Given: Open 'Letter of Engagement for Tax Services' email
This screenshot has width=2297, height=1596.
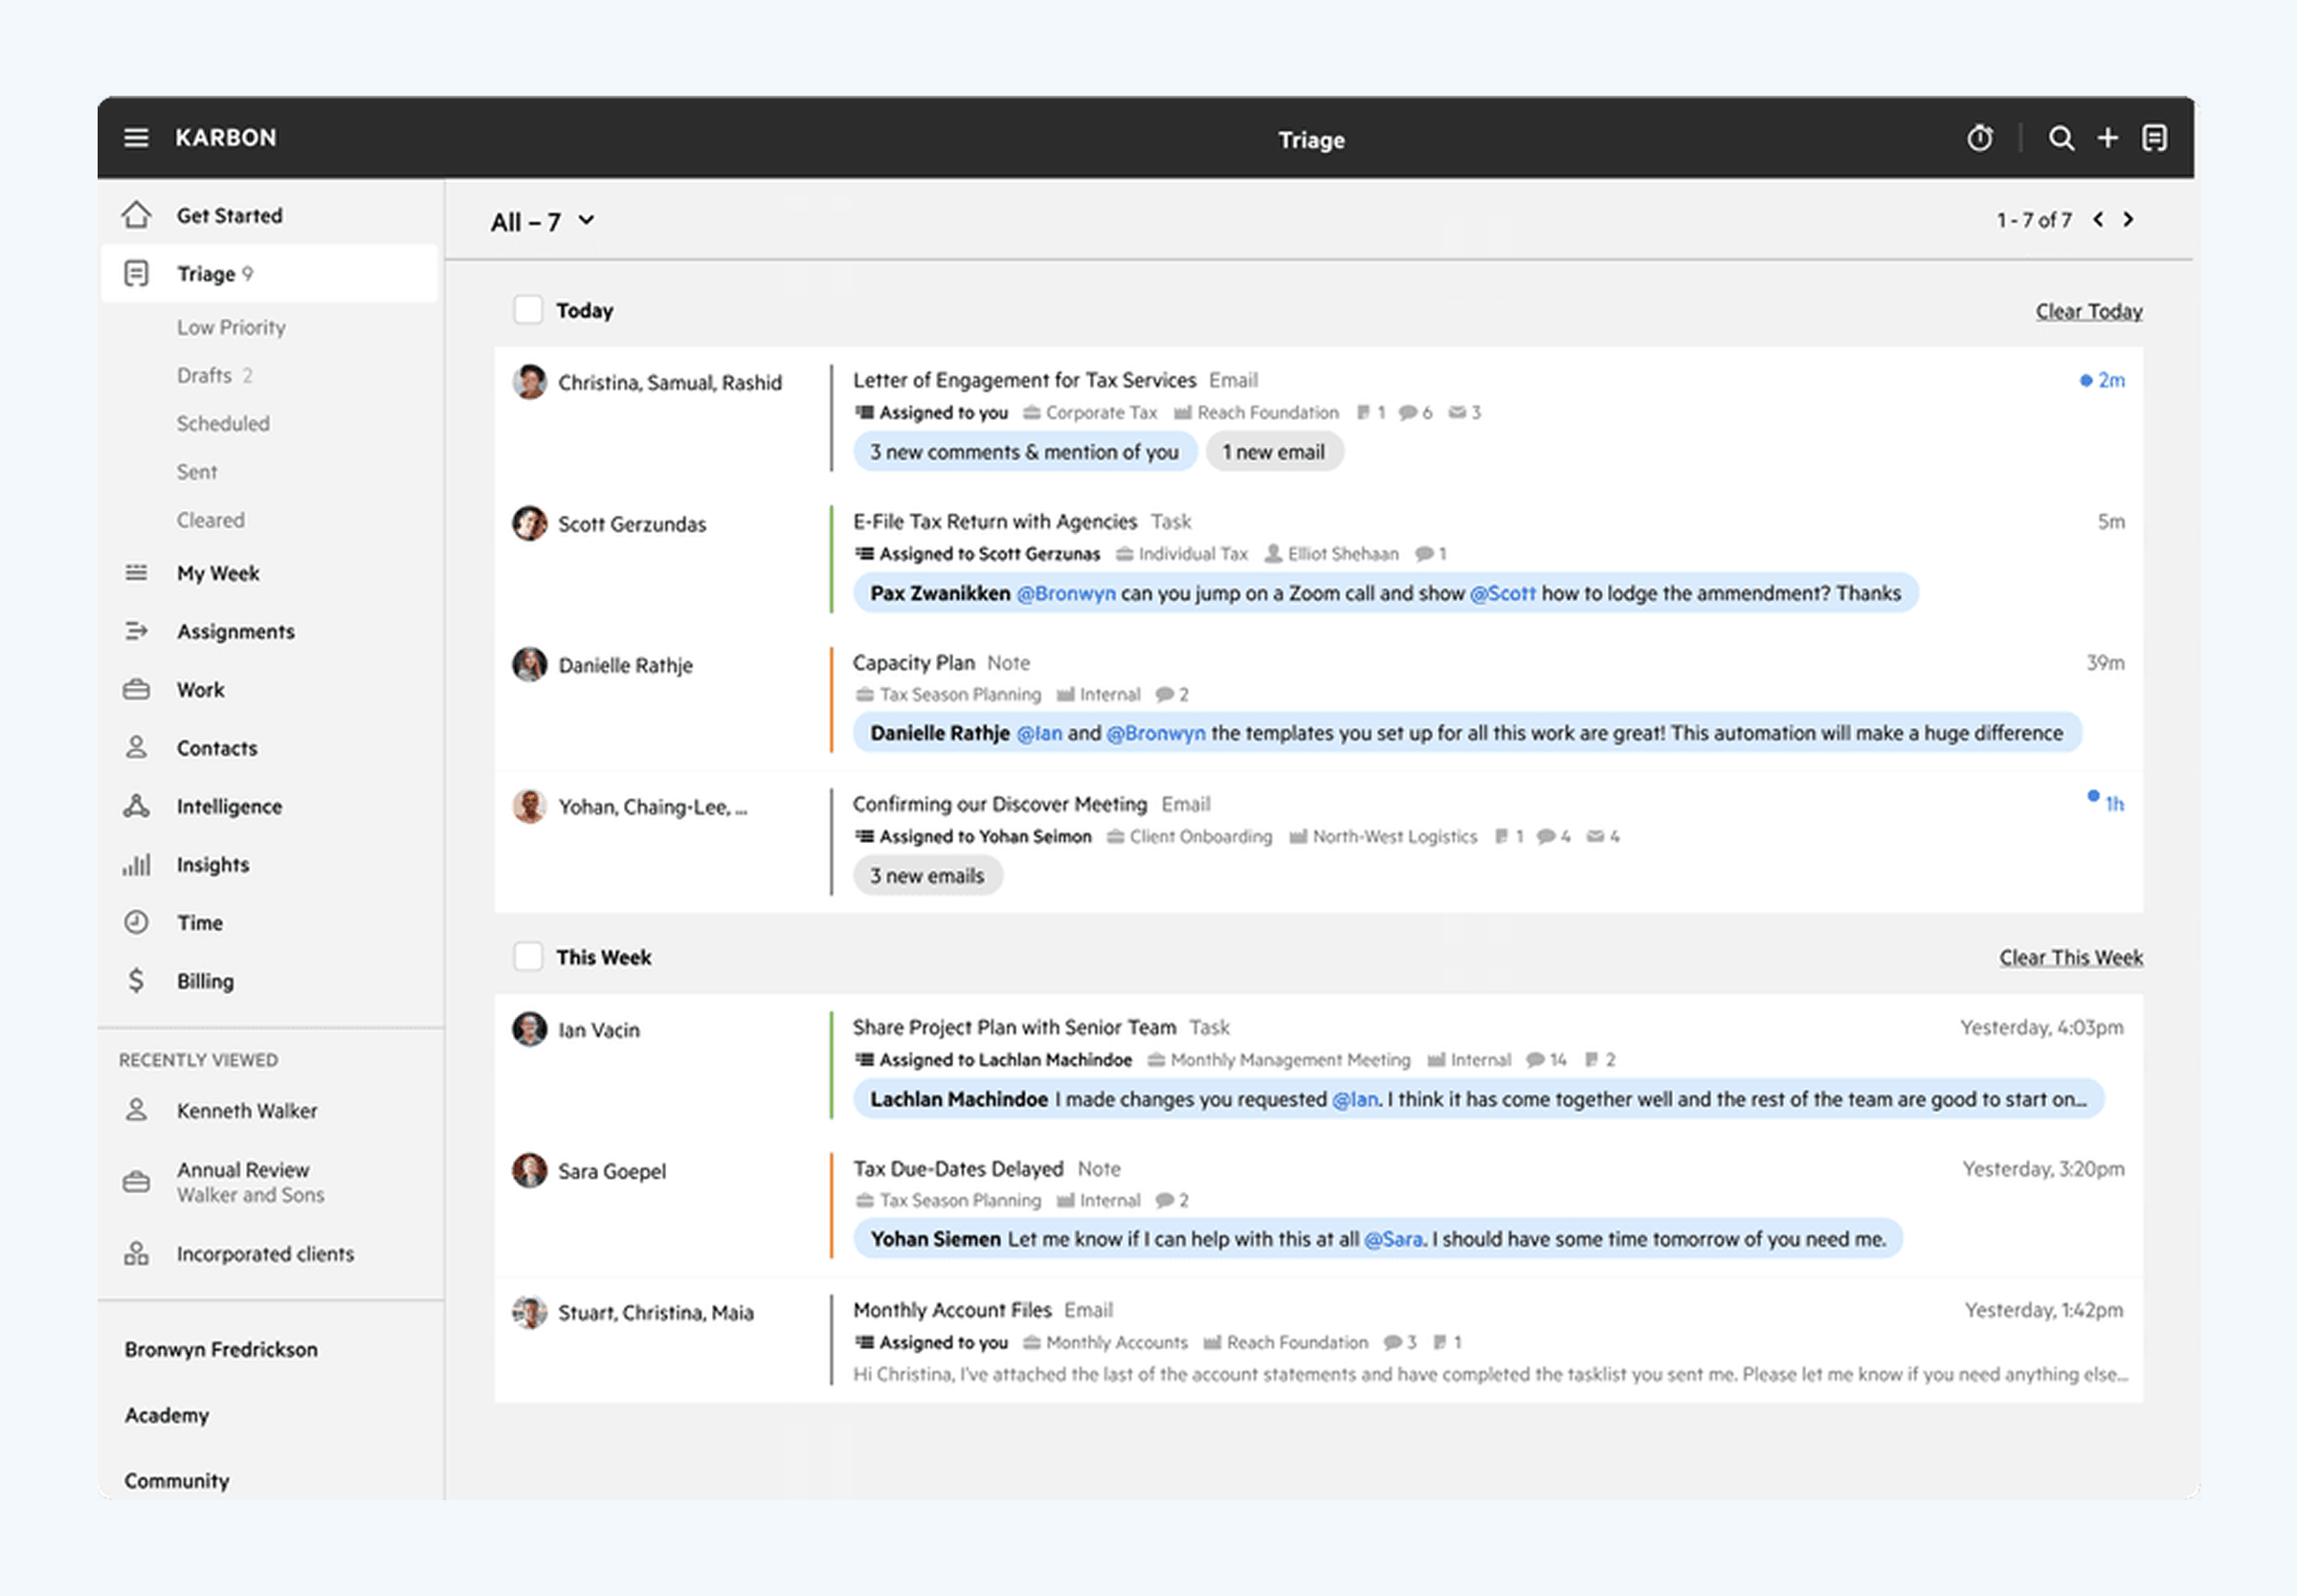Looking at the screenshot, I should click(1024, 380).
